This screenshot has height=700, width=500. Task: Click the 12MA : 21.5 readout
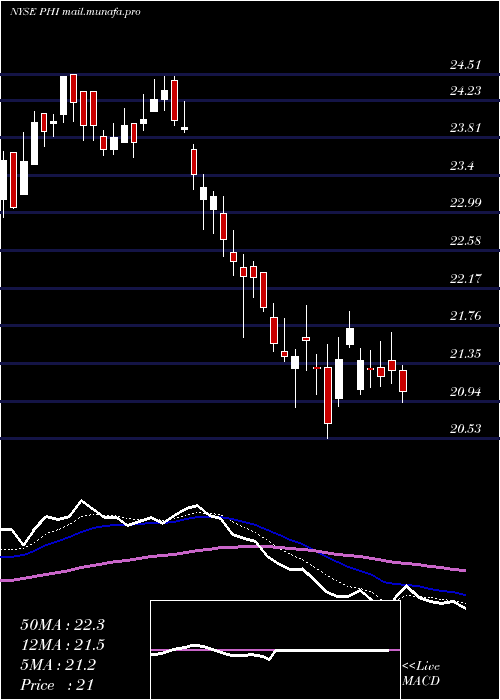(x=62, y=645)
